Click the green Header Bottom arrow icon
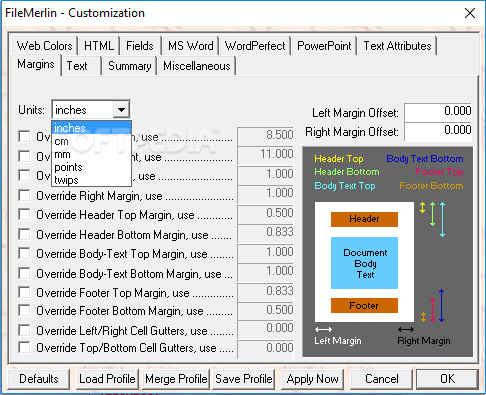This screenshot has width=486, height=395. click(432, 214)
